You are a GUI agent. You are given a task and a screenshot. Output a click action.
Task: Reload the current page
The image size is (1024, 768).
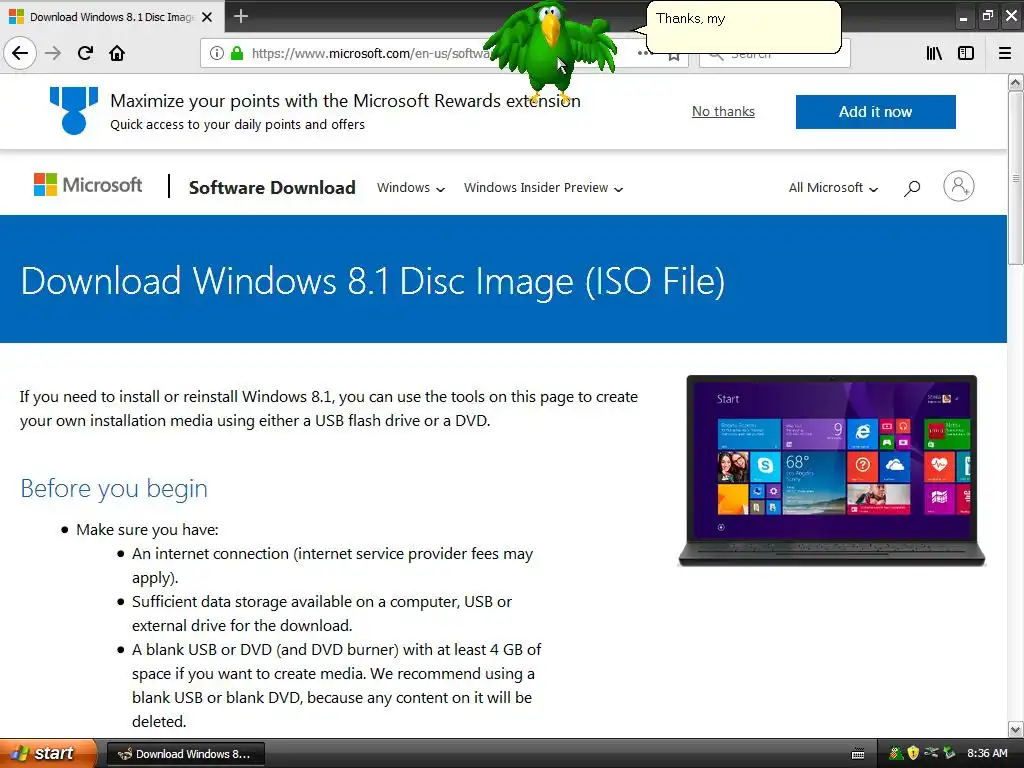85,53
